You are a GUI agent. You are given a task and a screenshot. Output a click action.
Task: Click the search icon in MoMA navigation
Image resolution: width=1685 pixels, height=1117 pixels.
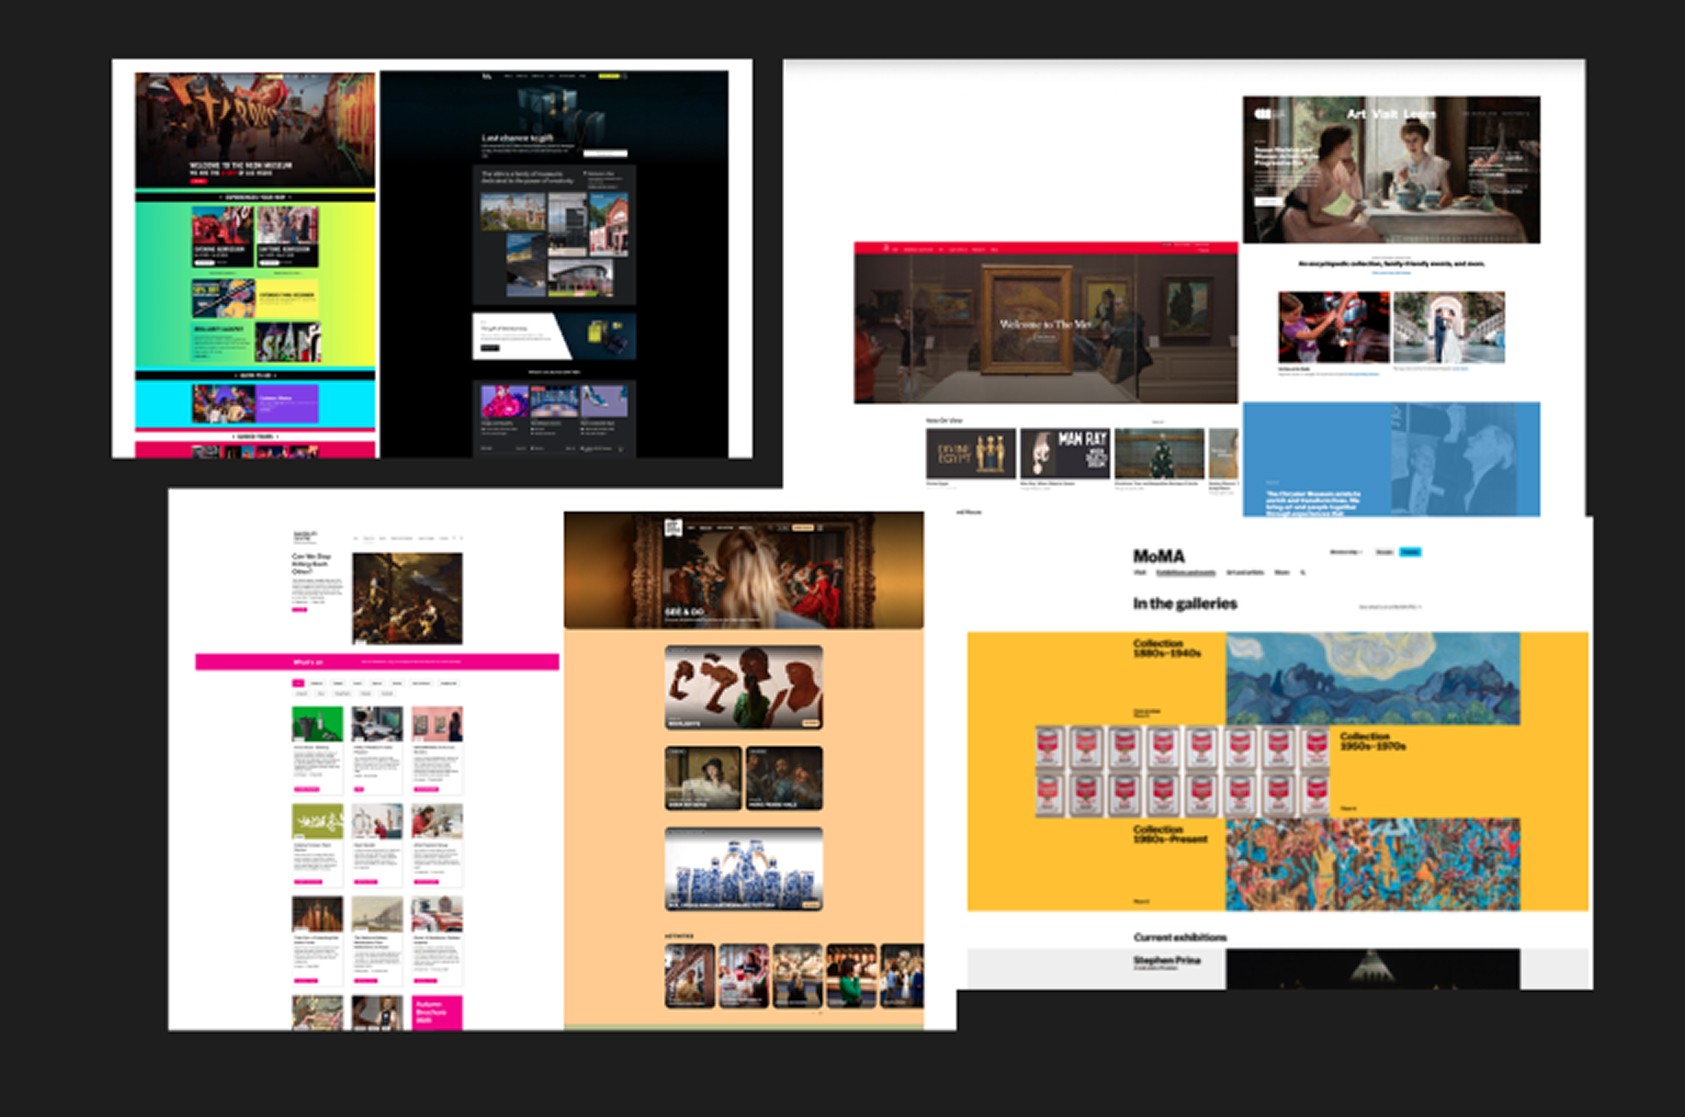tap(1302, 573)
